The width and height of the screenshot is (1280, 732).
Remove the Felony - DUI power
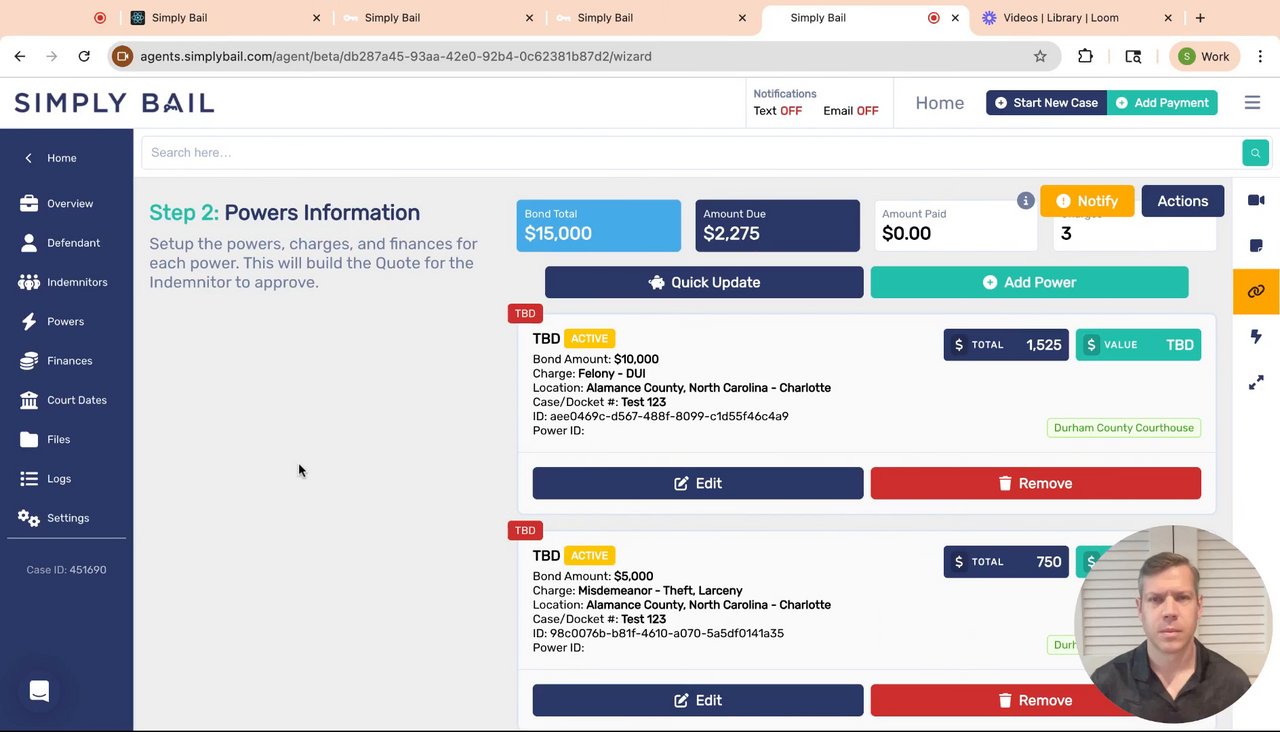coord(1035,483)
